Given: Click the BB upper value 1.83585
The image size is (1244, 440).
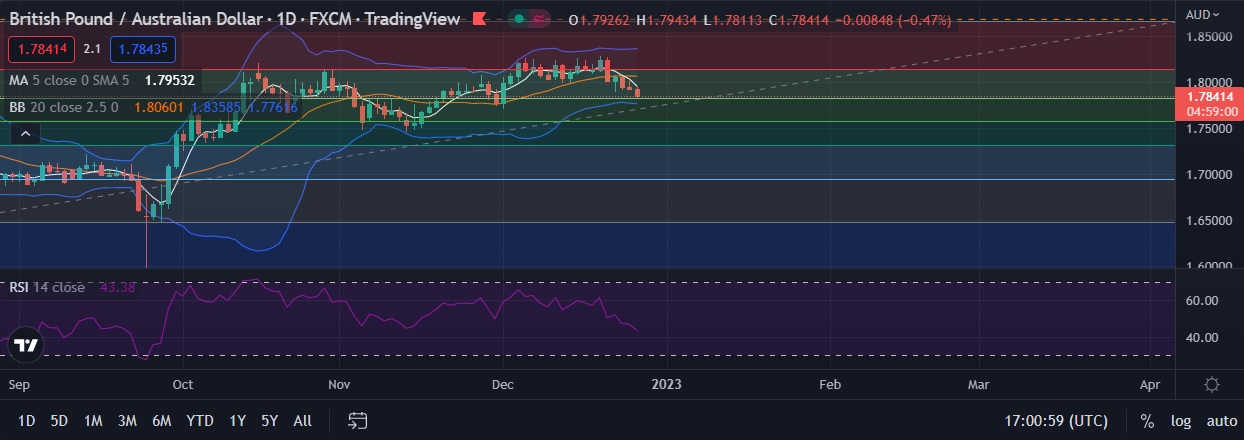Looking at the screenshot, I should click(x=214, y=107).
